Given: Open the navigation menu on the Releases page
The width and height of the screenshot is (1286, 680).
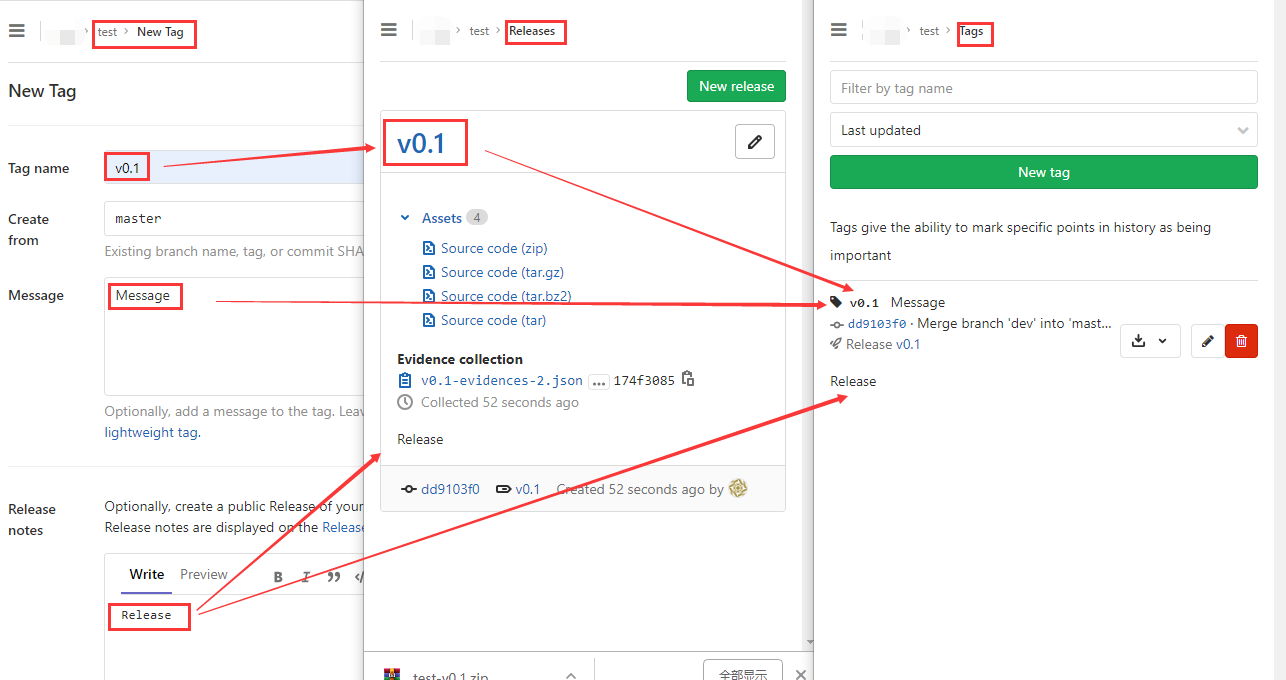Looking at the screenshot, I should pyautogui.click(x=389, y=29).
